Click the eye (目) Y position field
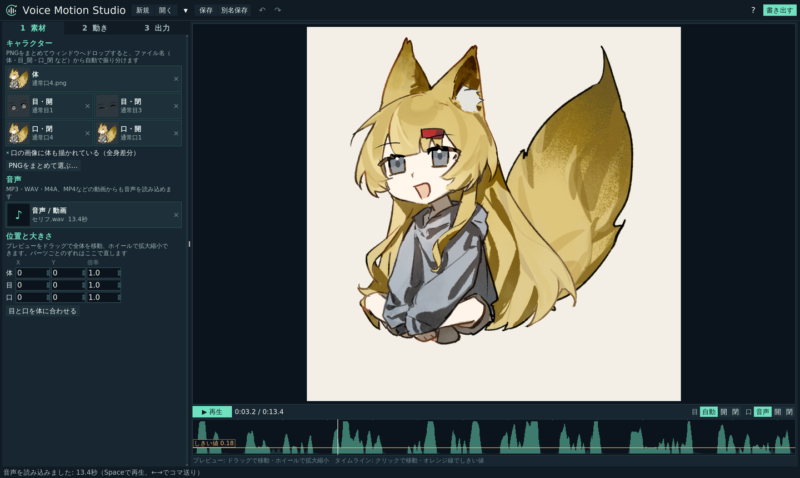Image resolution: width=800 pixels, height=478 pixels. coord(68,285)
